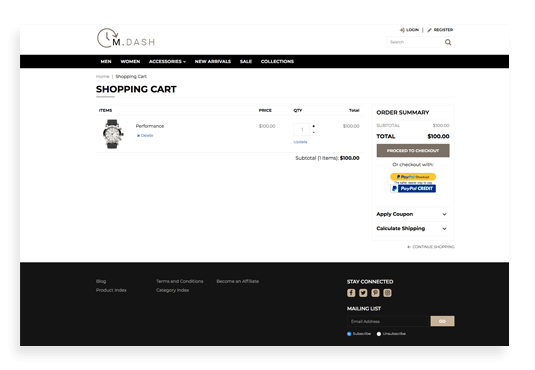The width and height of the screenshot is (535, 370).
Task: Decrease quantity with the down arrow
Action: pyautogui.click(x=314, y=132)
